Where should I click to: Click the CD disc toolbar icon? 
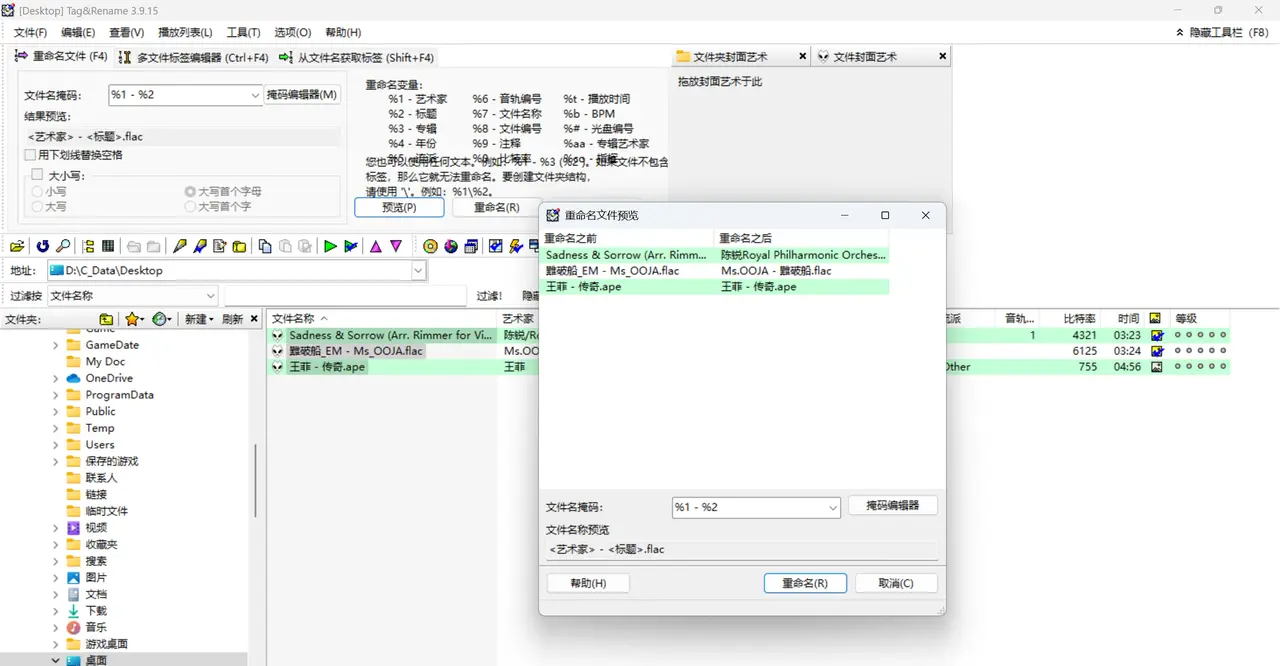click(x=431, y=246)
